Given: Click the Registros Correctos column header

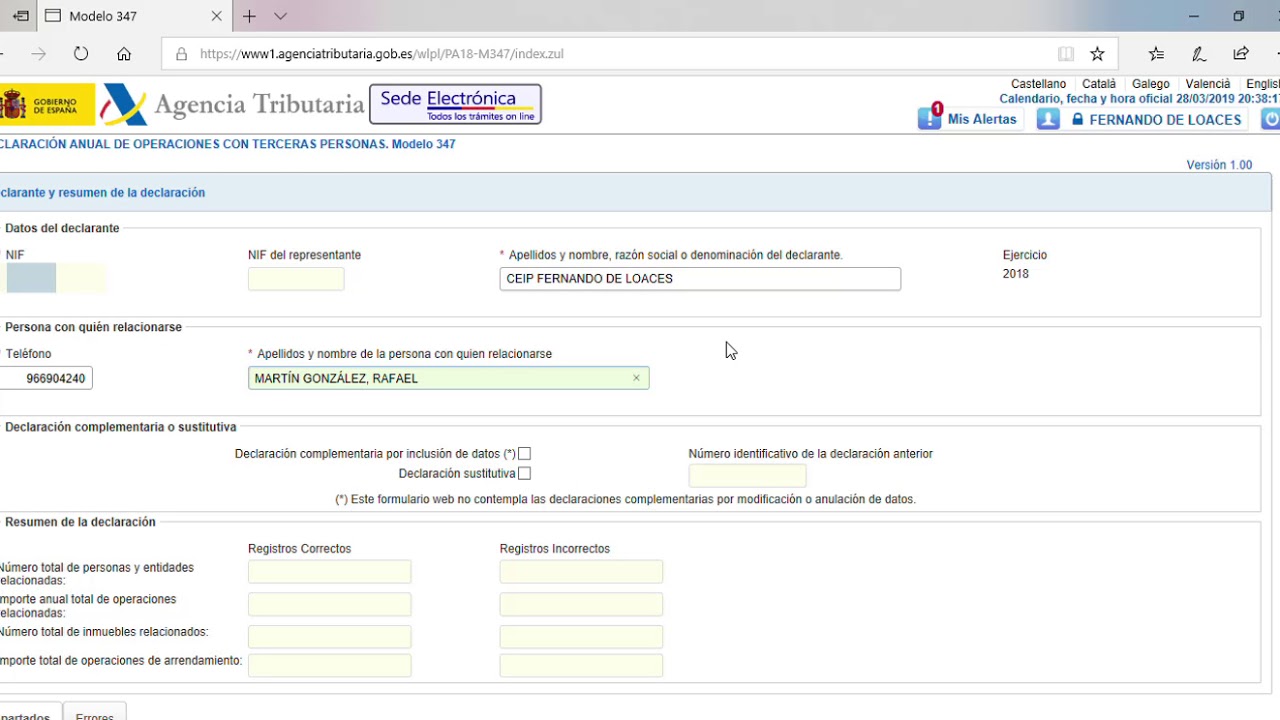Looking at the screenshot, I should coord(299,549).
